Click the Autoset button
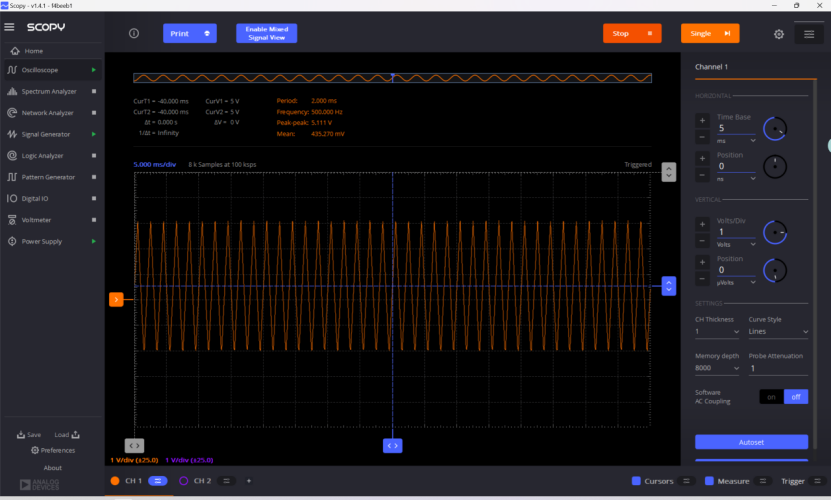 (752, 442)
